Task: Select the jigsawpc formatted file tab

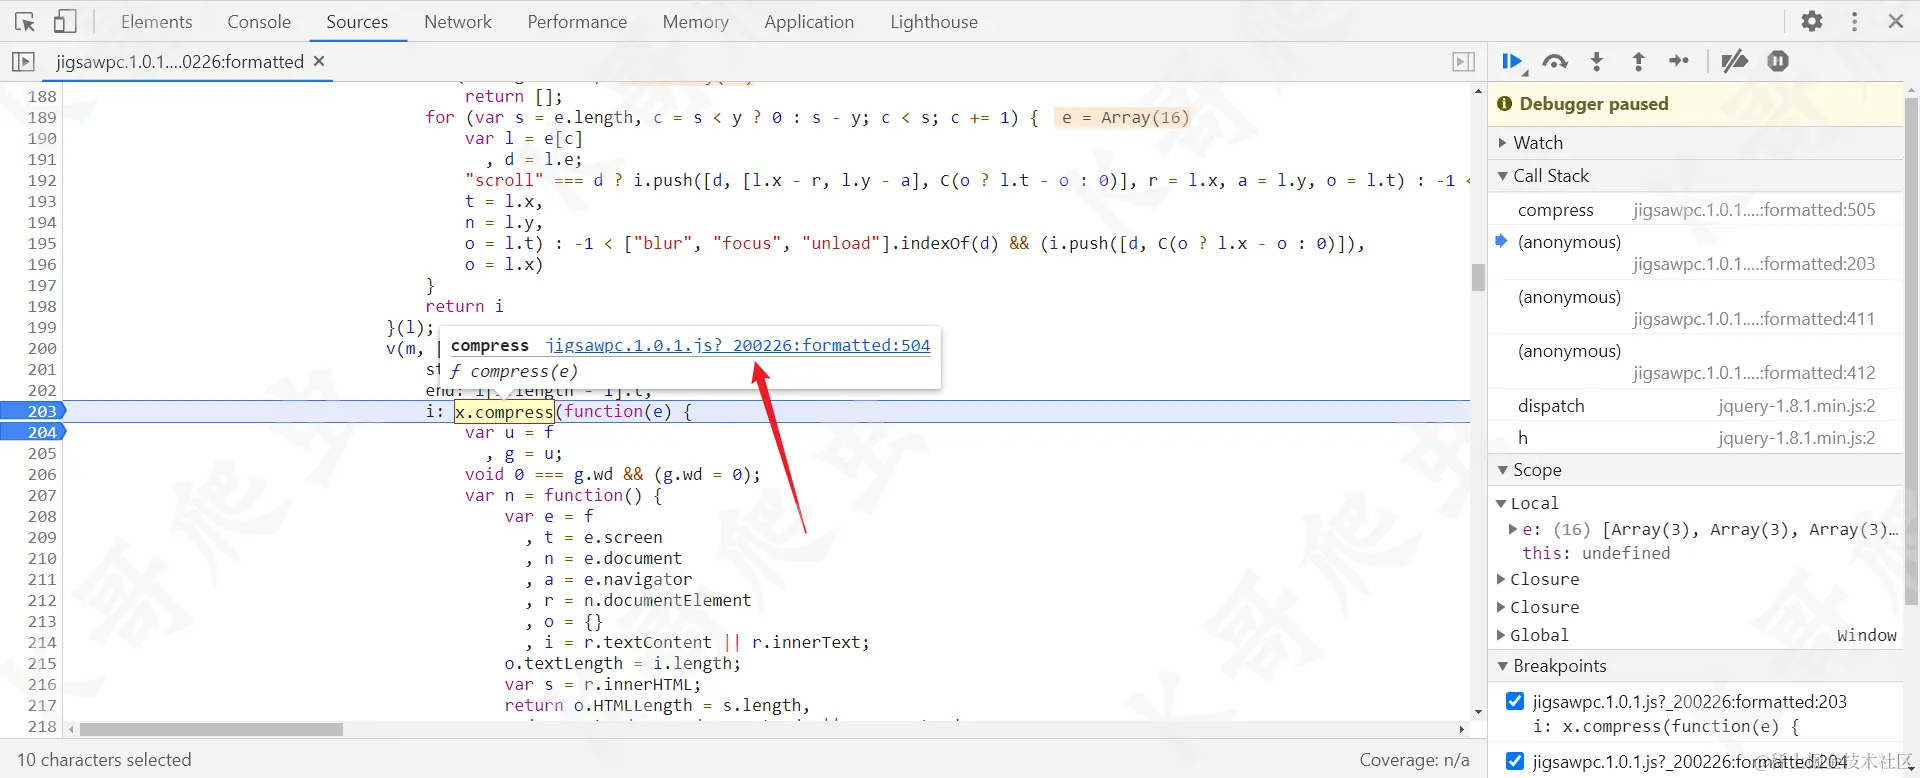Action: 180,62
